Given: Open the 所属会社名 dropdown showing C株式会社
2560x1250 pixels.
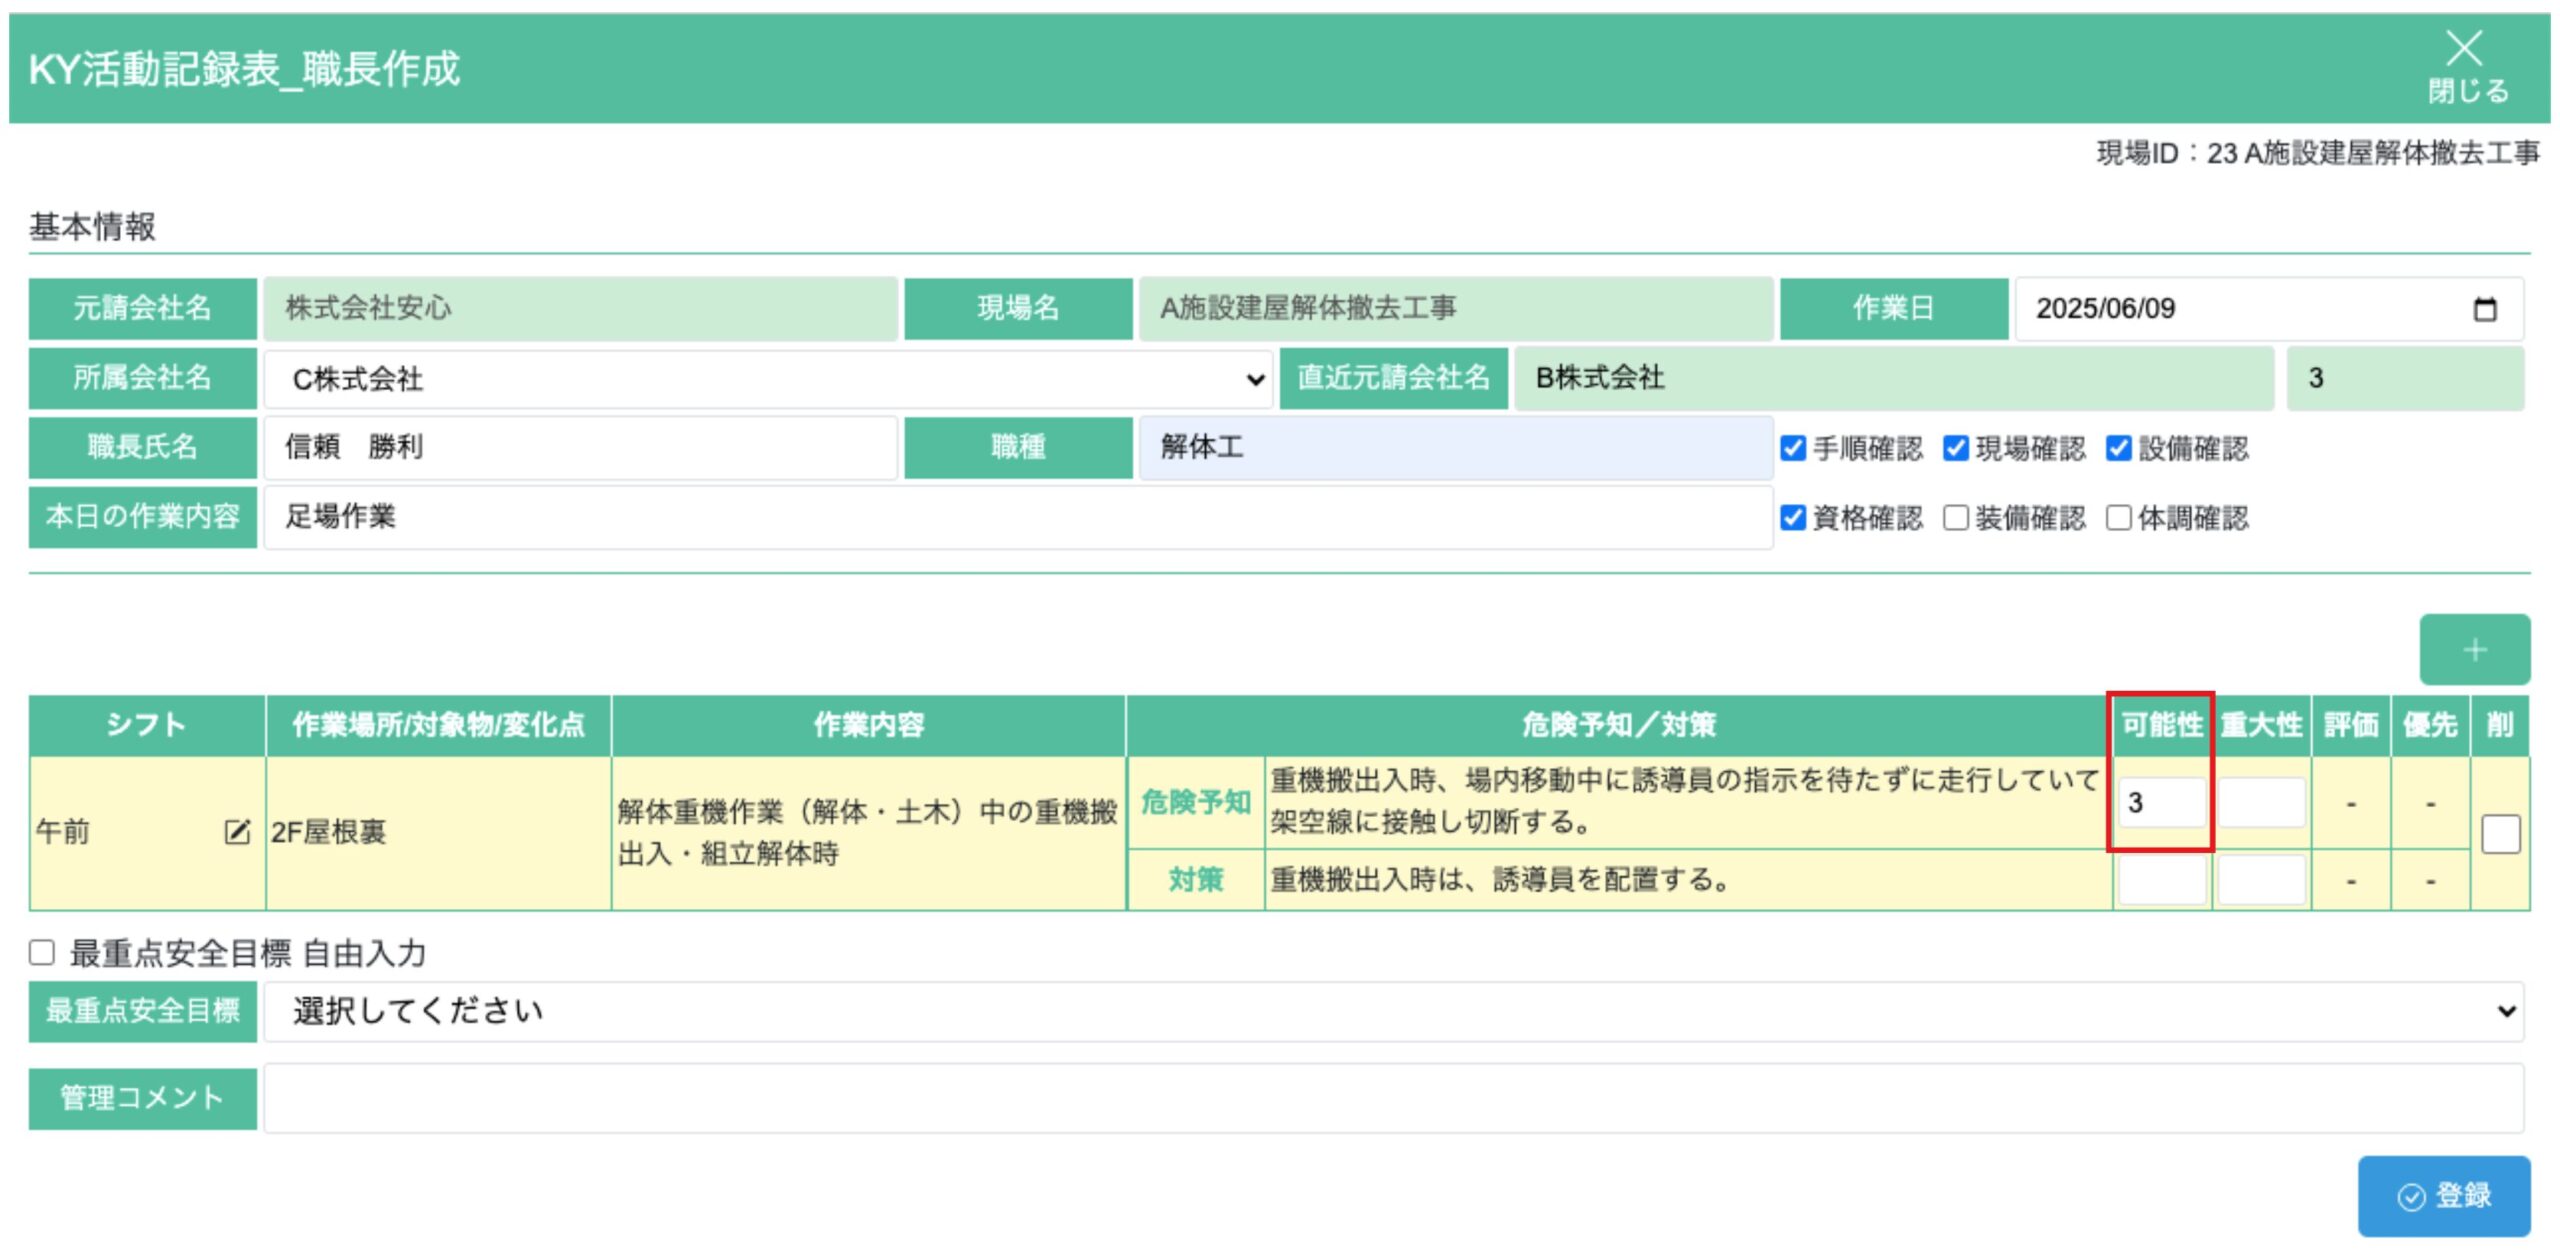Looking at the screenshot, I should click(768, 379).
